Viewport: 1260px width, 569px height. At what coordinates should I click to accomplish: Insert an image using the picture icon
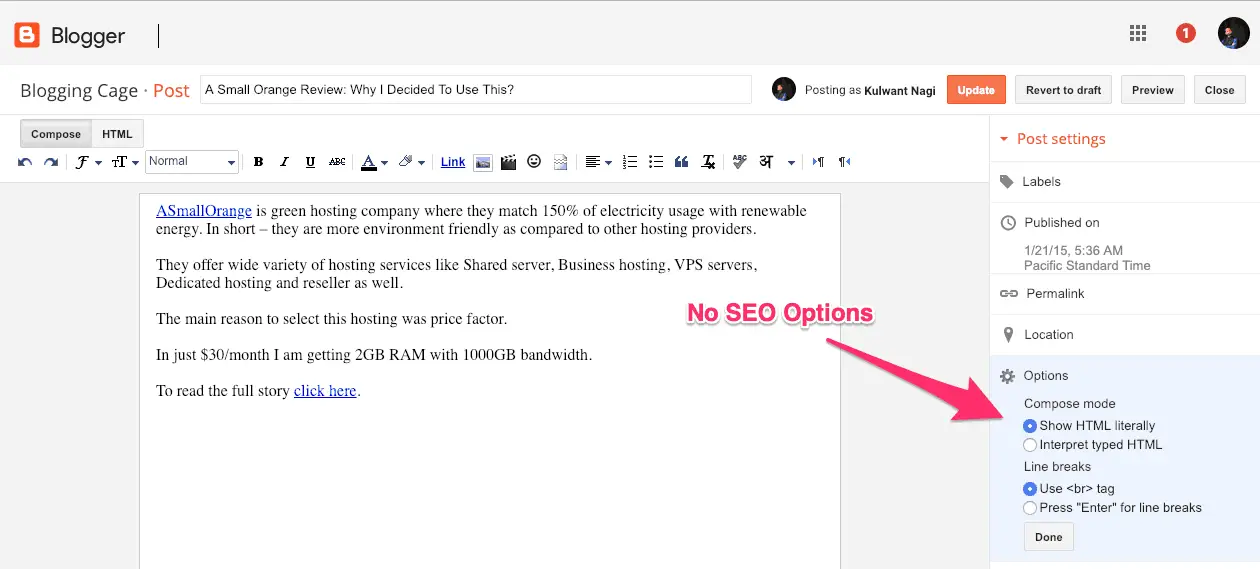click(x=483, y=162)
